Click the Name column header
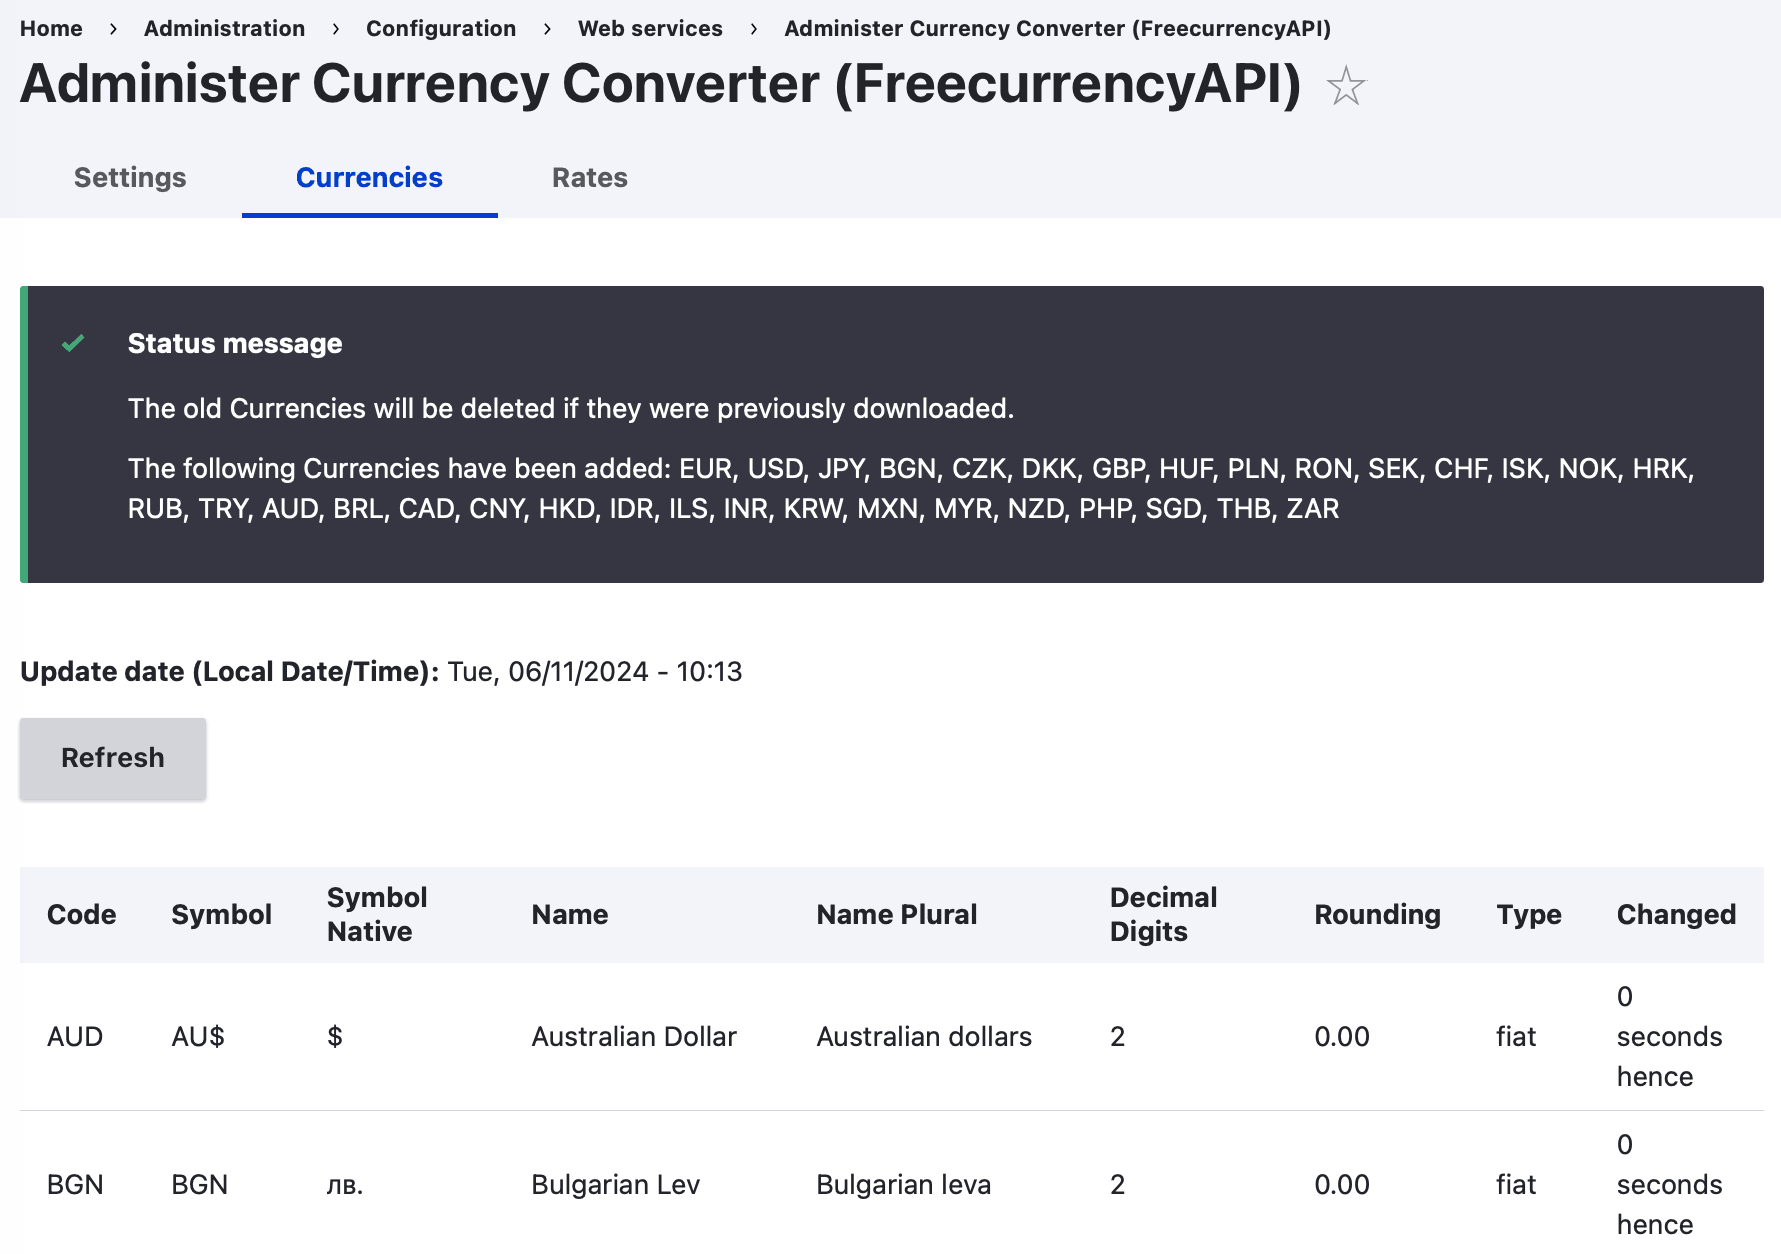The width and height of the screenshot is (1781, 1254). tap(569, 914)
